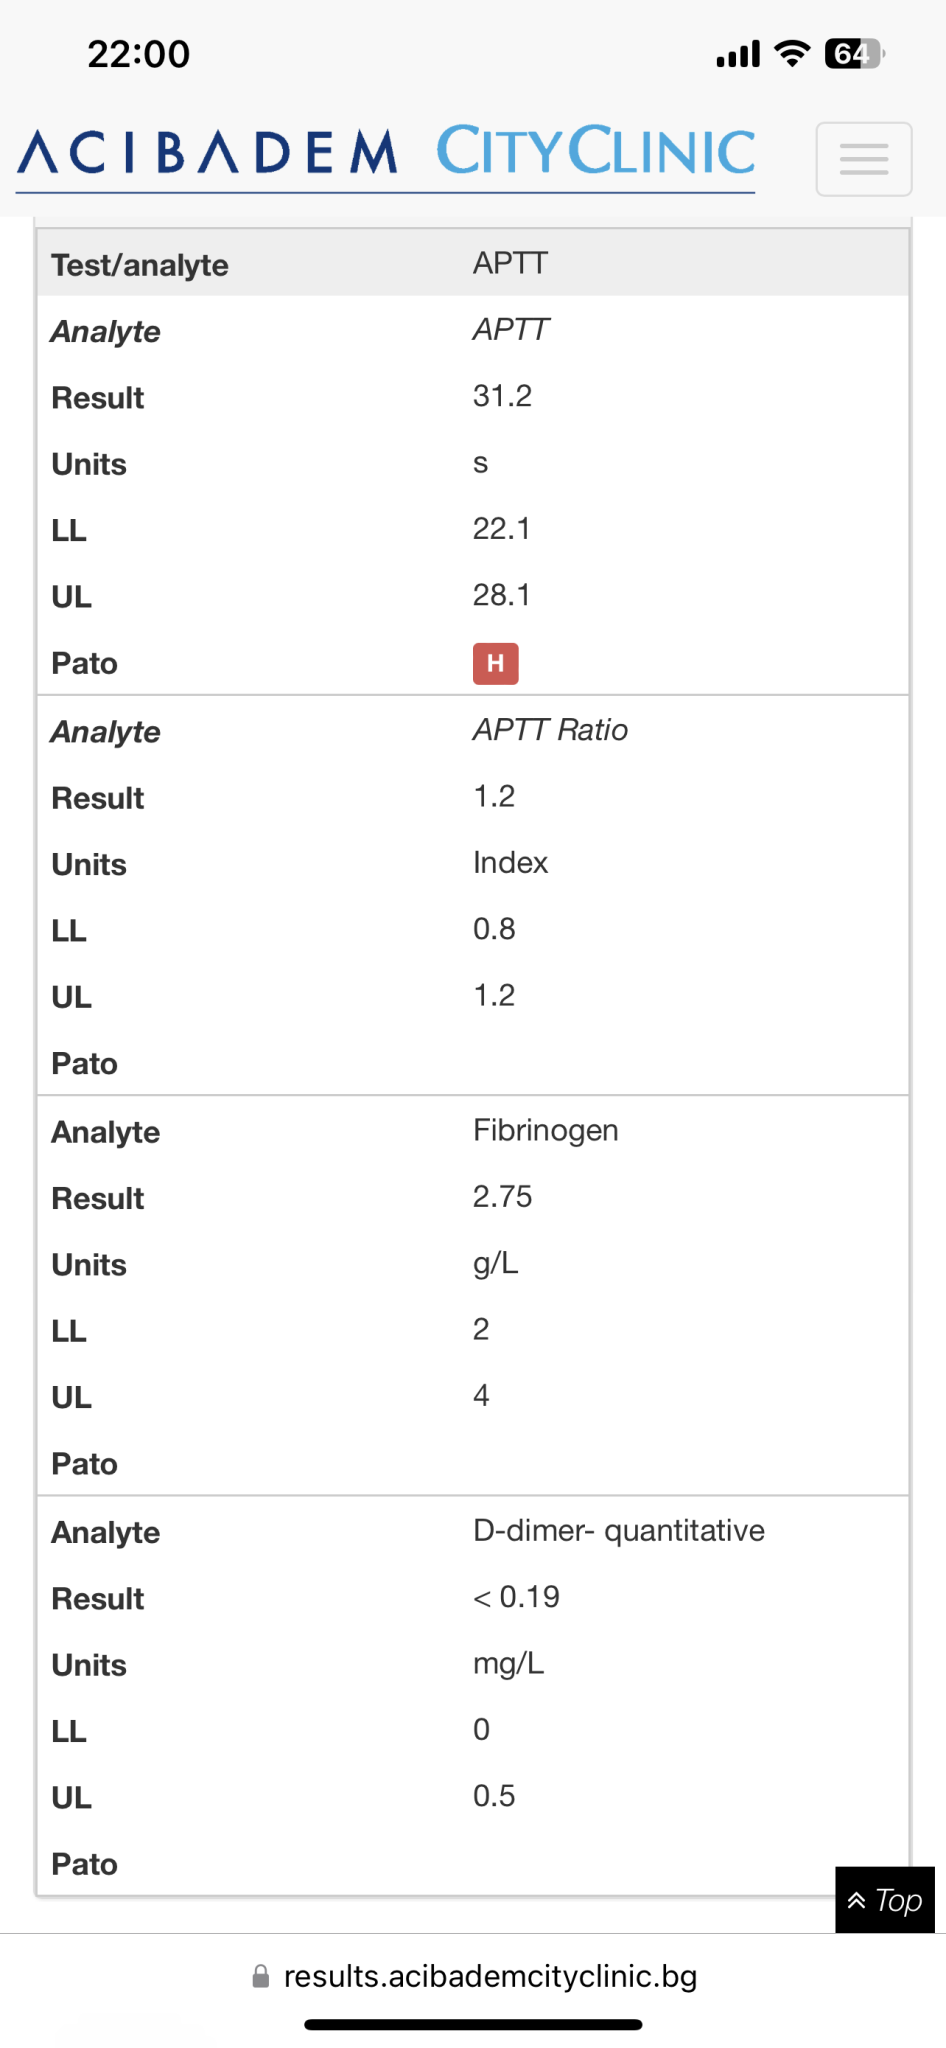Tap the D-dimer result < 0.19
Viewport: 946px width, 2048px height.
(516, 1597)
